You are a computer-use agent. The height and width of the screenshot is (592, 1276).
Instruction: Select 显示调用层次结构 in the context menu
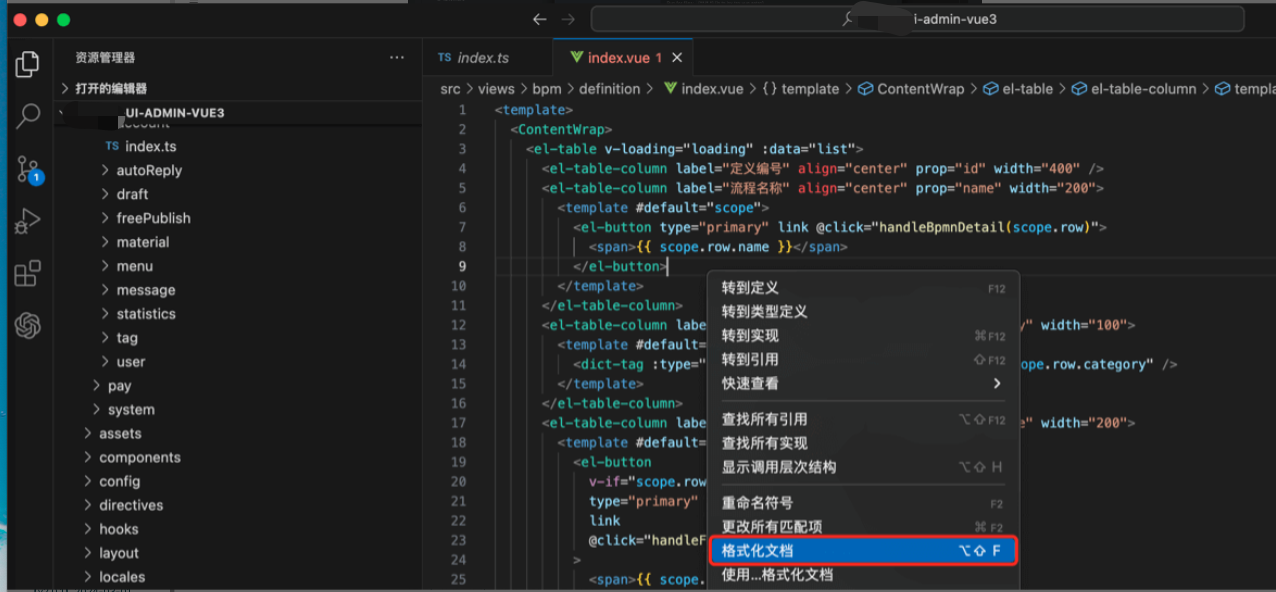[863, 468]
